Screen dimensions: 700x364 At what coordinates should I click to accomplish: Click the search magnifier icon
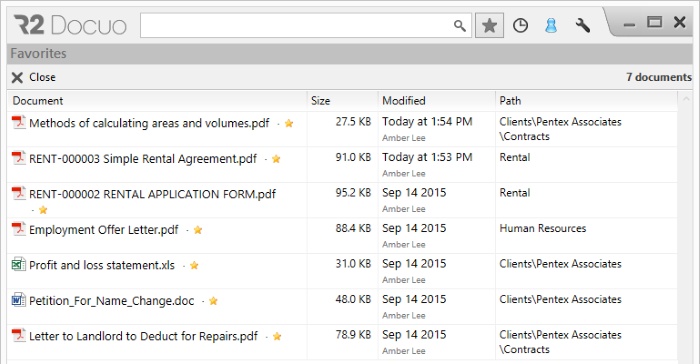tap(460, 26)
